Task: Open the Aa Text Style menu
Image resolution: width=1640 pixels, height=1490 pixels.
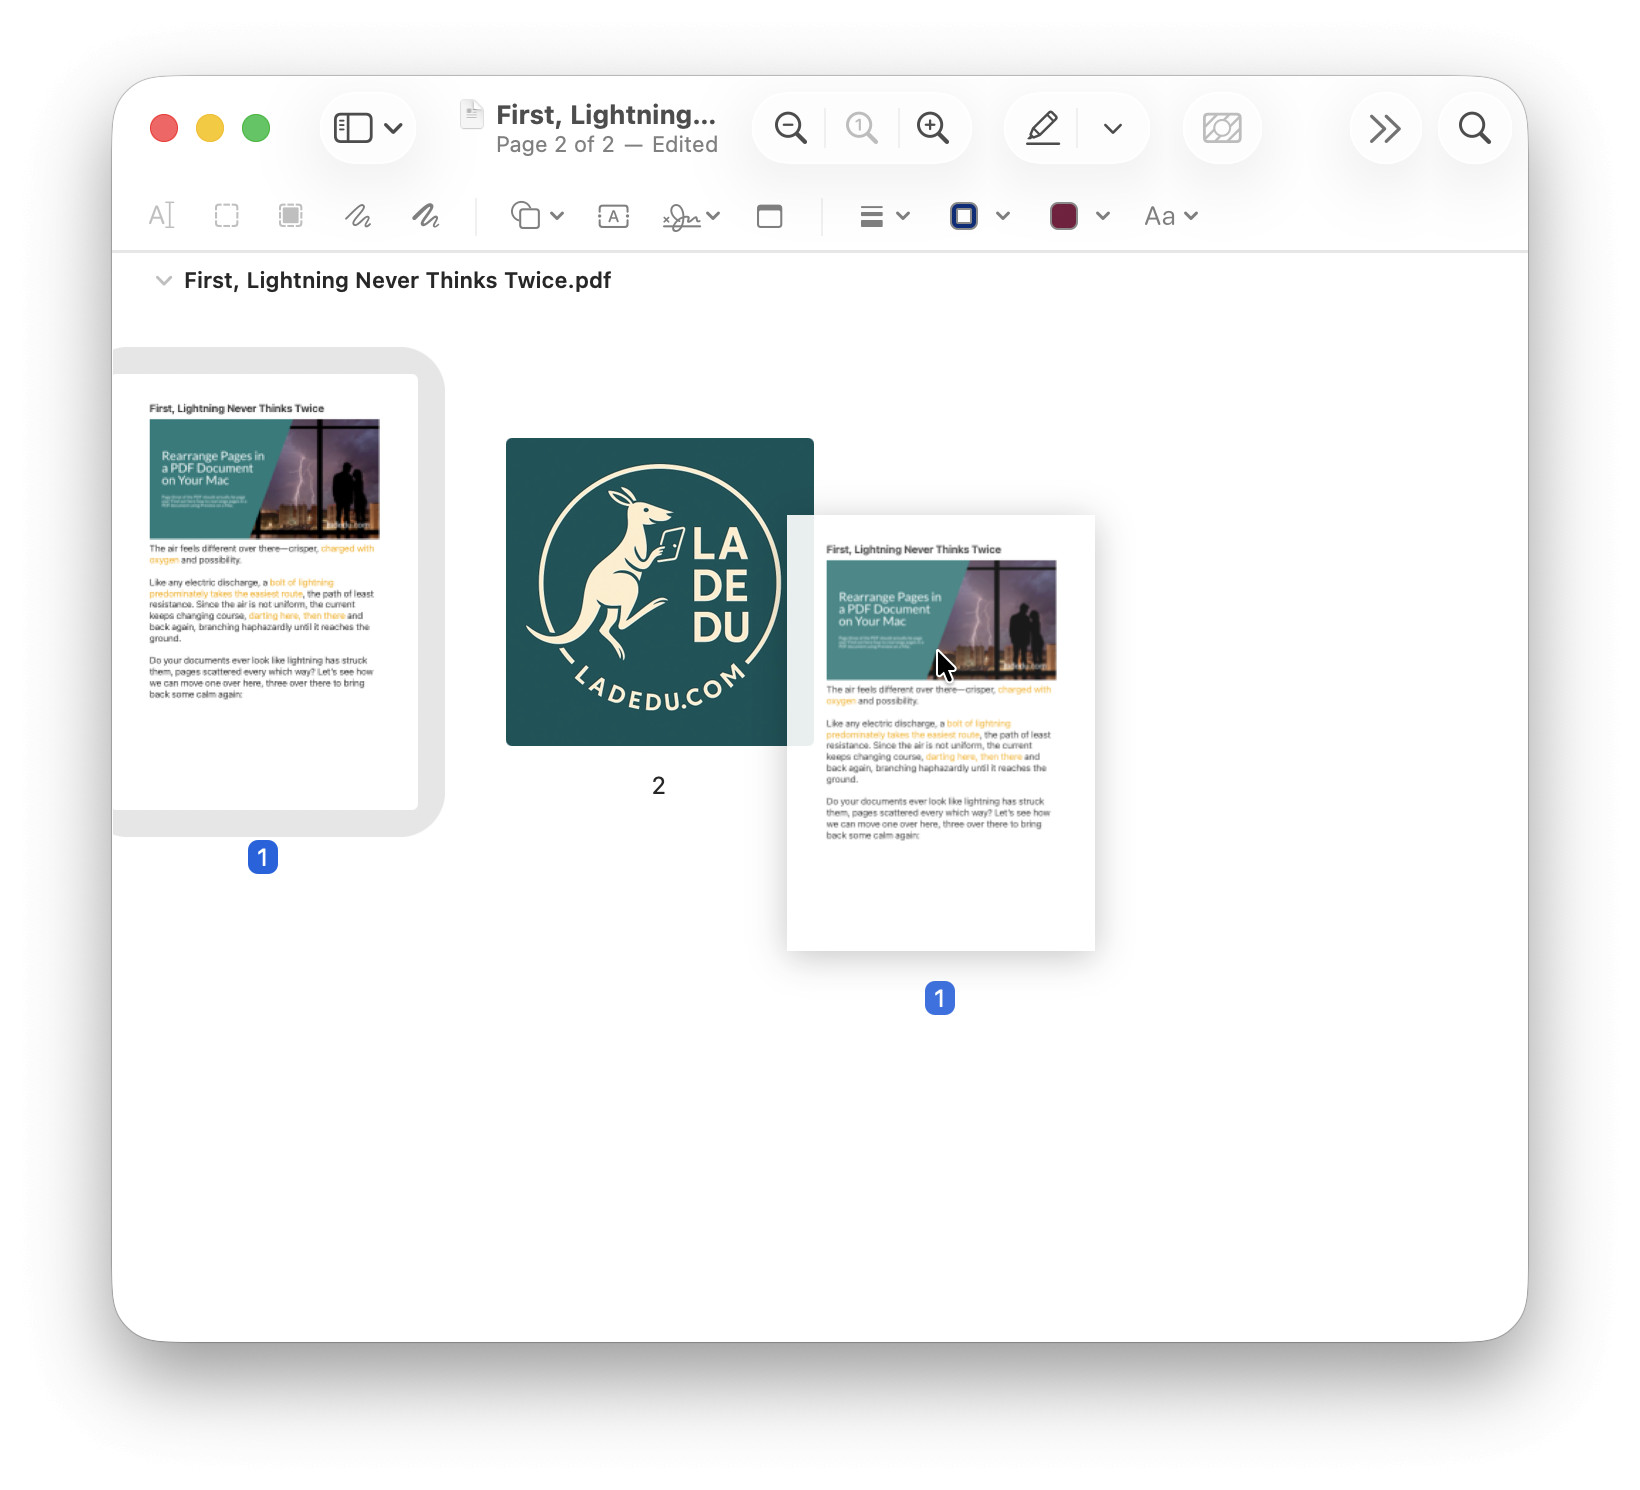Action: [x=1171, y=216]
